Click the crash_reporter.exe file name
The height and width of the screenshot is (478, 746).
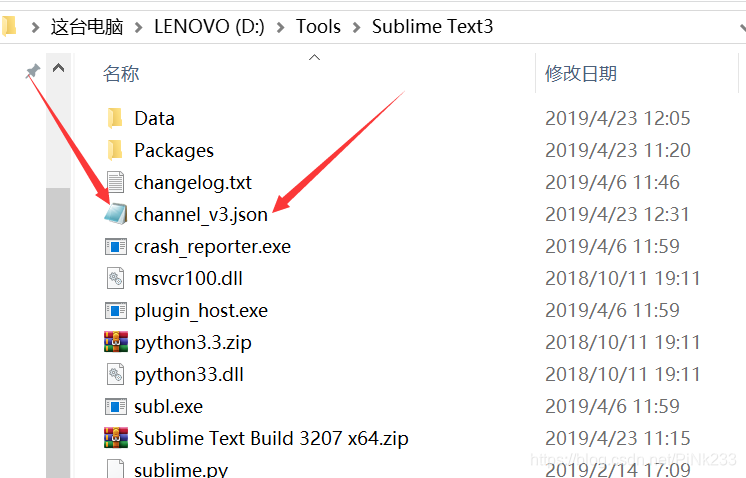pyautogui.click(x=212, y=247)
